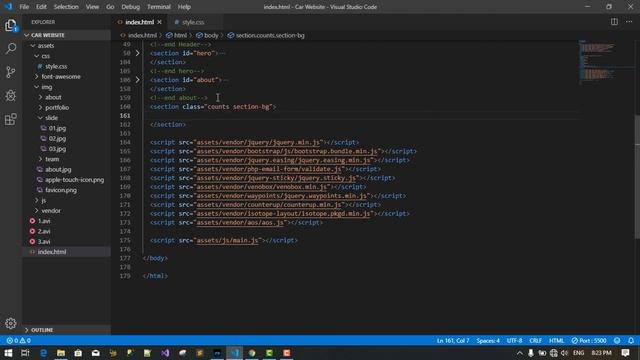Open the Selection menu

(66, 7)
